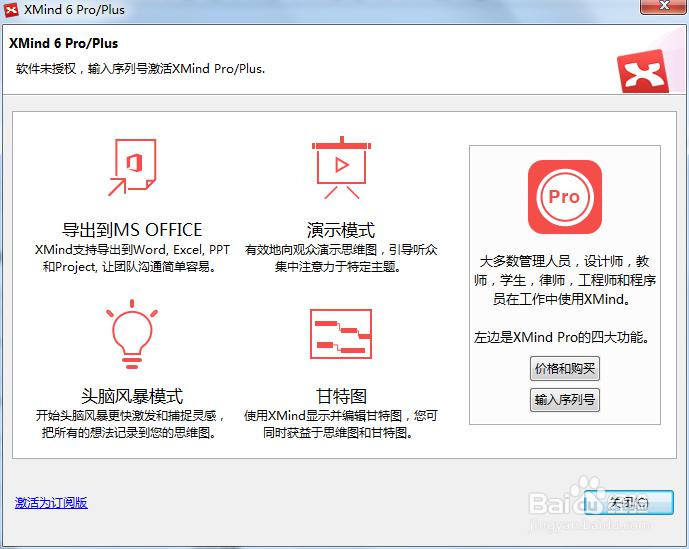Close the dialog via title bar X

pyautogui.click(x=664, y=7)
